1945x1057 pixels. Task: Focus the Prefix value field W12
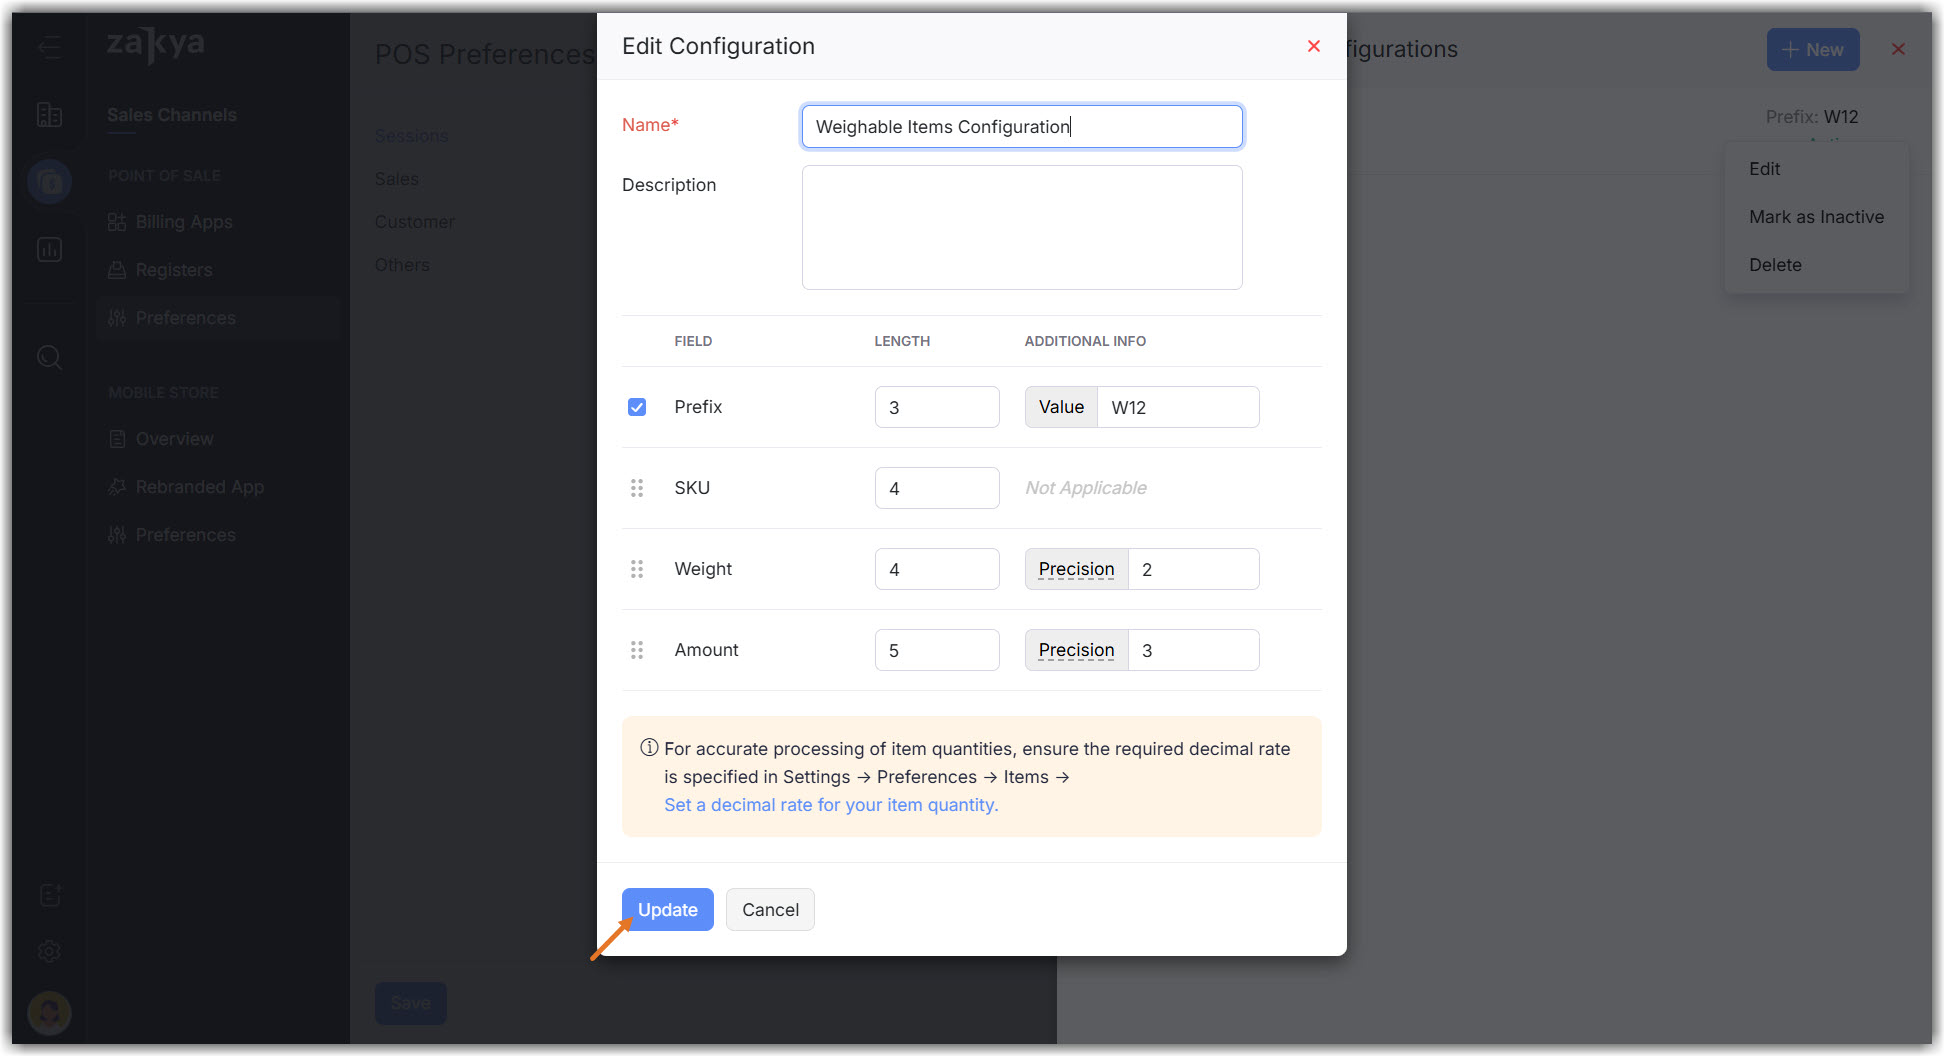coord(1177,407)
